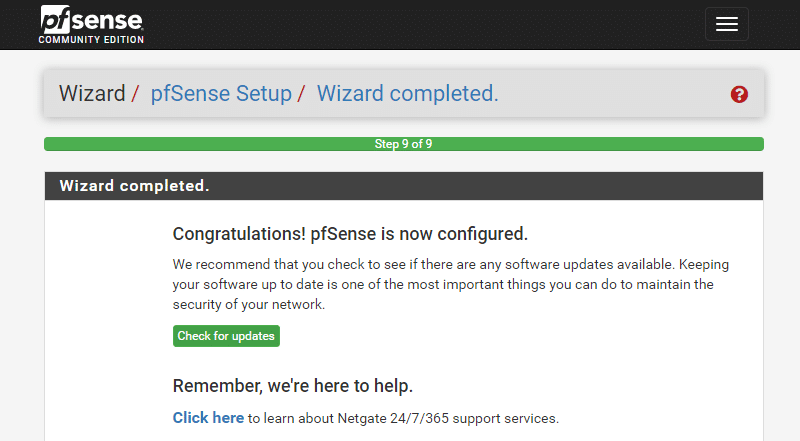Click the Step 9 of 9 label

[404, 144]
